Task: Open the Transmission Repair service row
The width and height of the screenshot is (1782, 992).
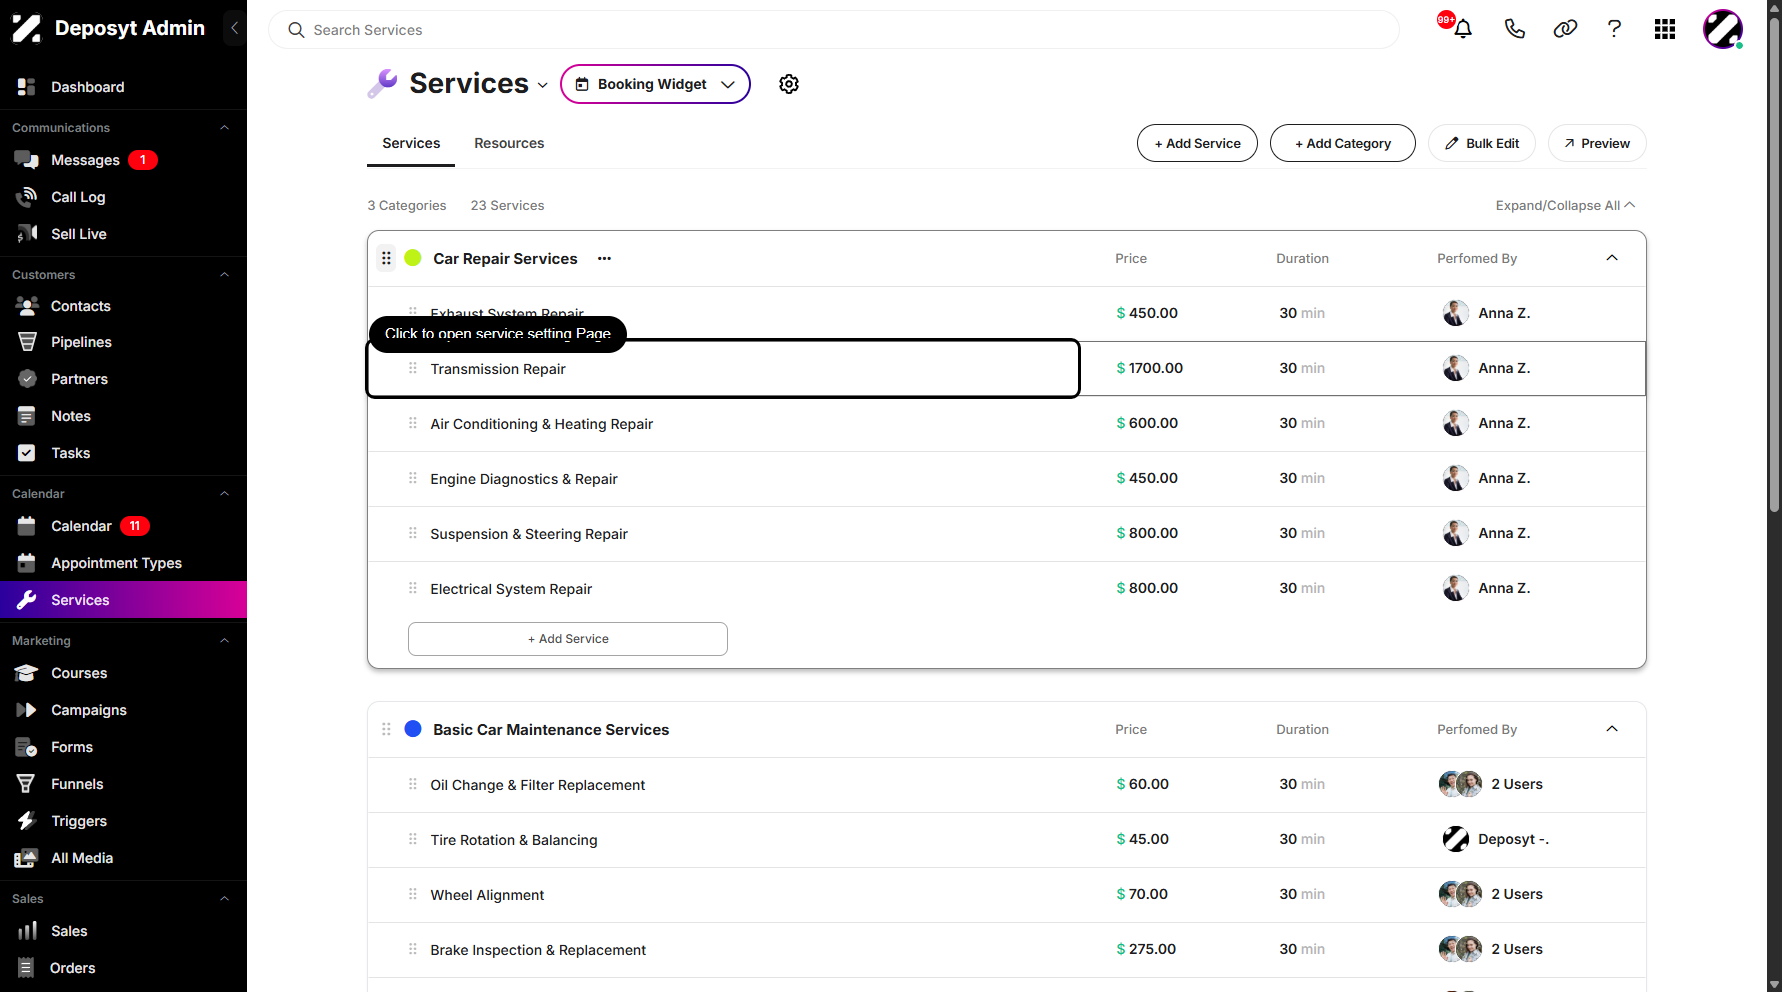Action: (x=723, y=369)
